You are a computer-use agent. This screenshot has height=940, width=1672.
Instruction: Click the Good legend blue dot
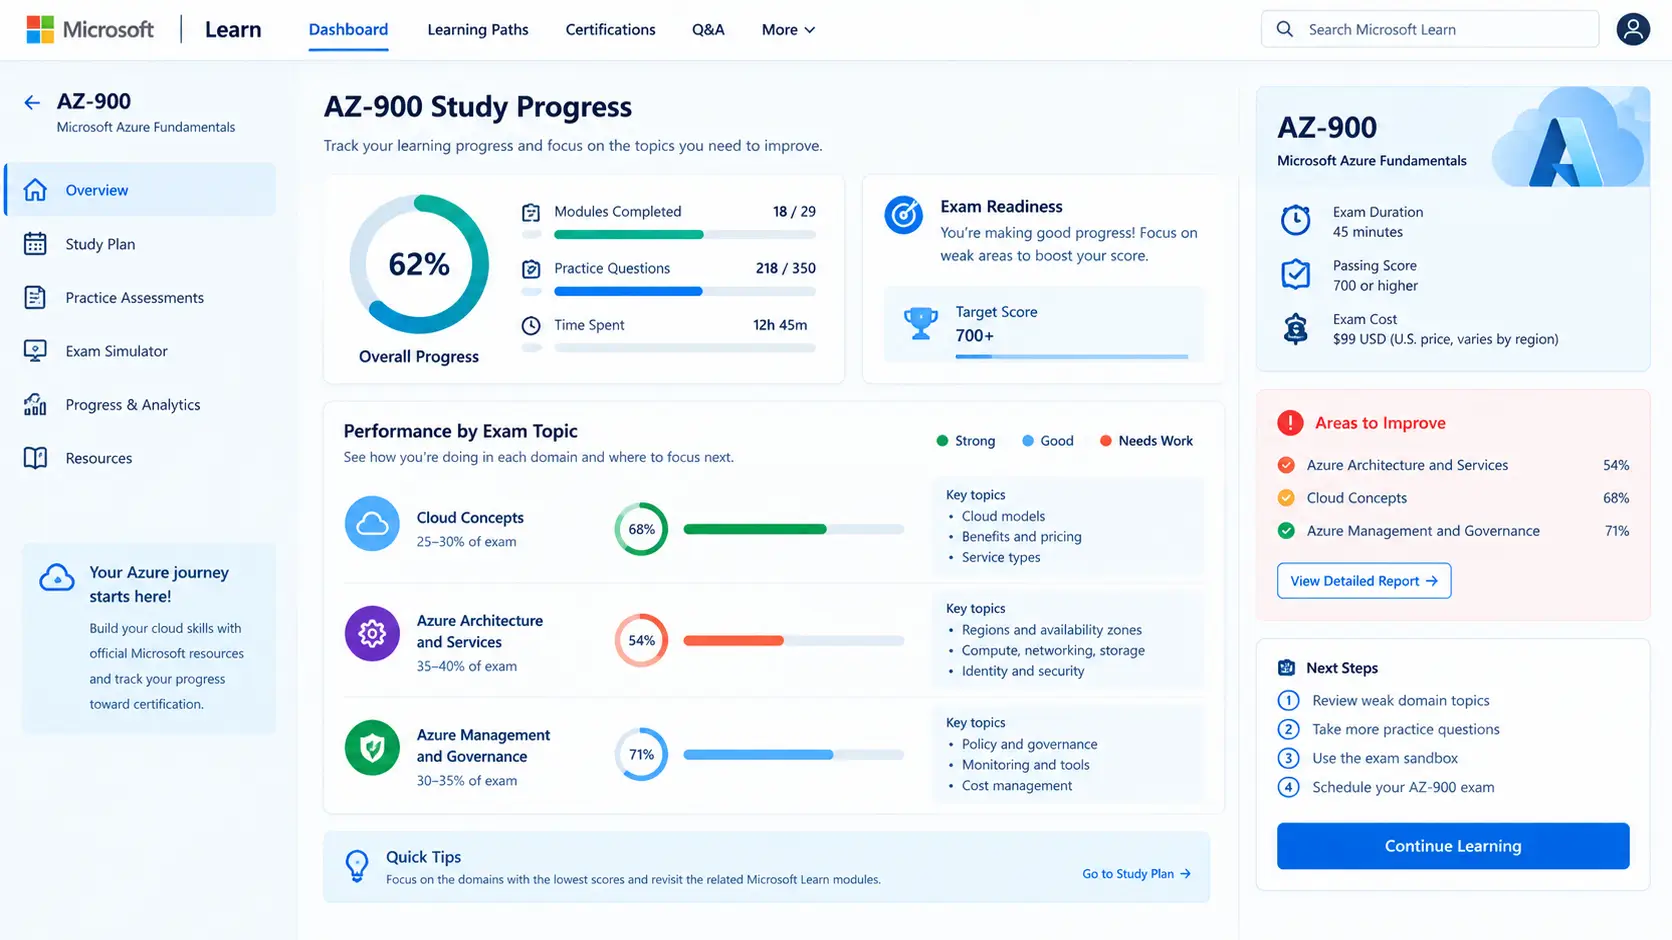pyautogui.click(x=1028, y=441)
